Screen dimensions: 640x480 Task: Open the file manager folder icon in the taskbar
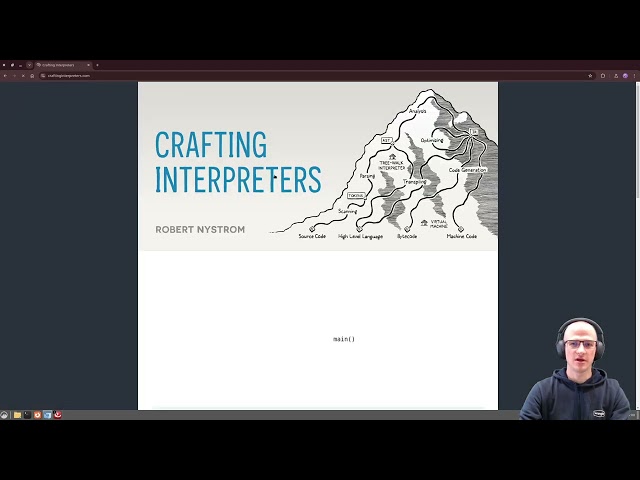17,415
